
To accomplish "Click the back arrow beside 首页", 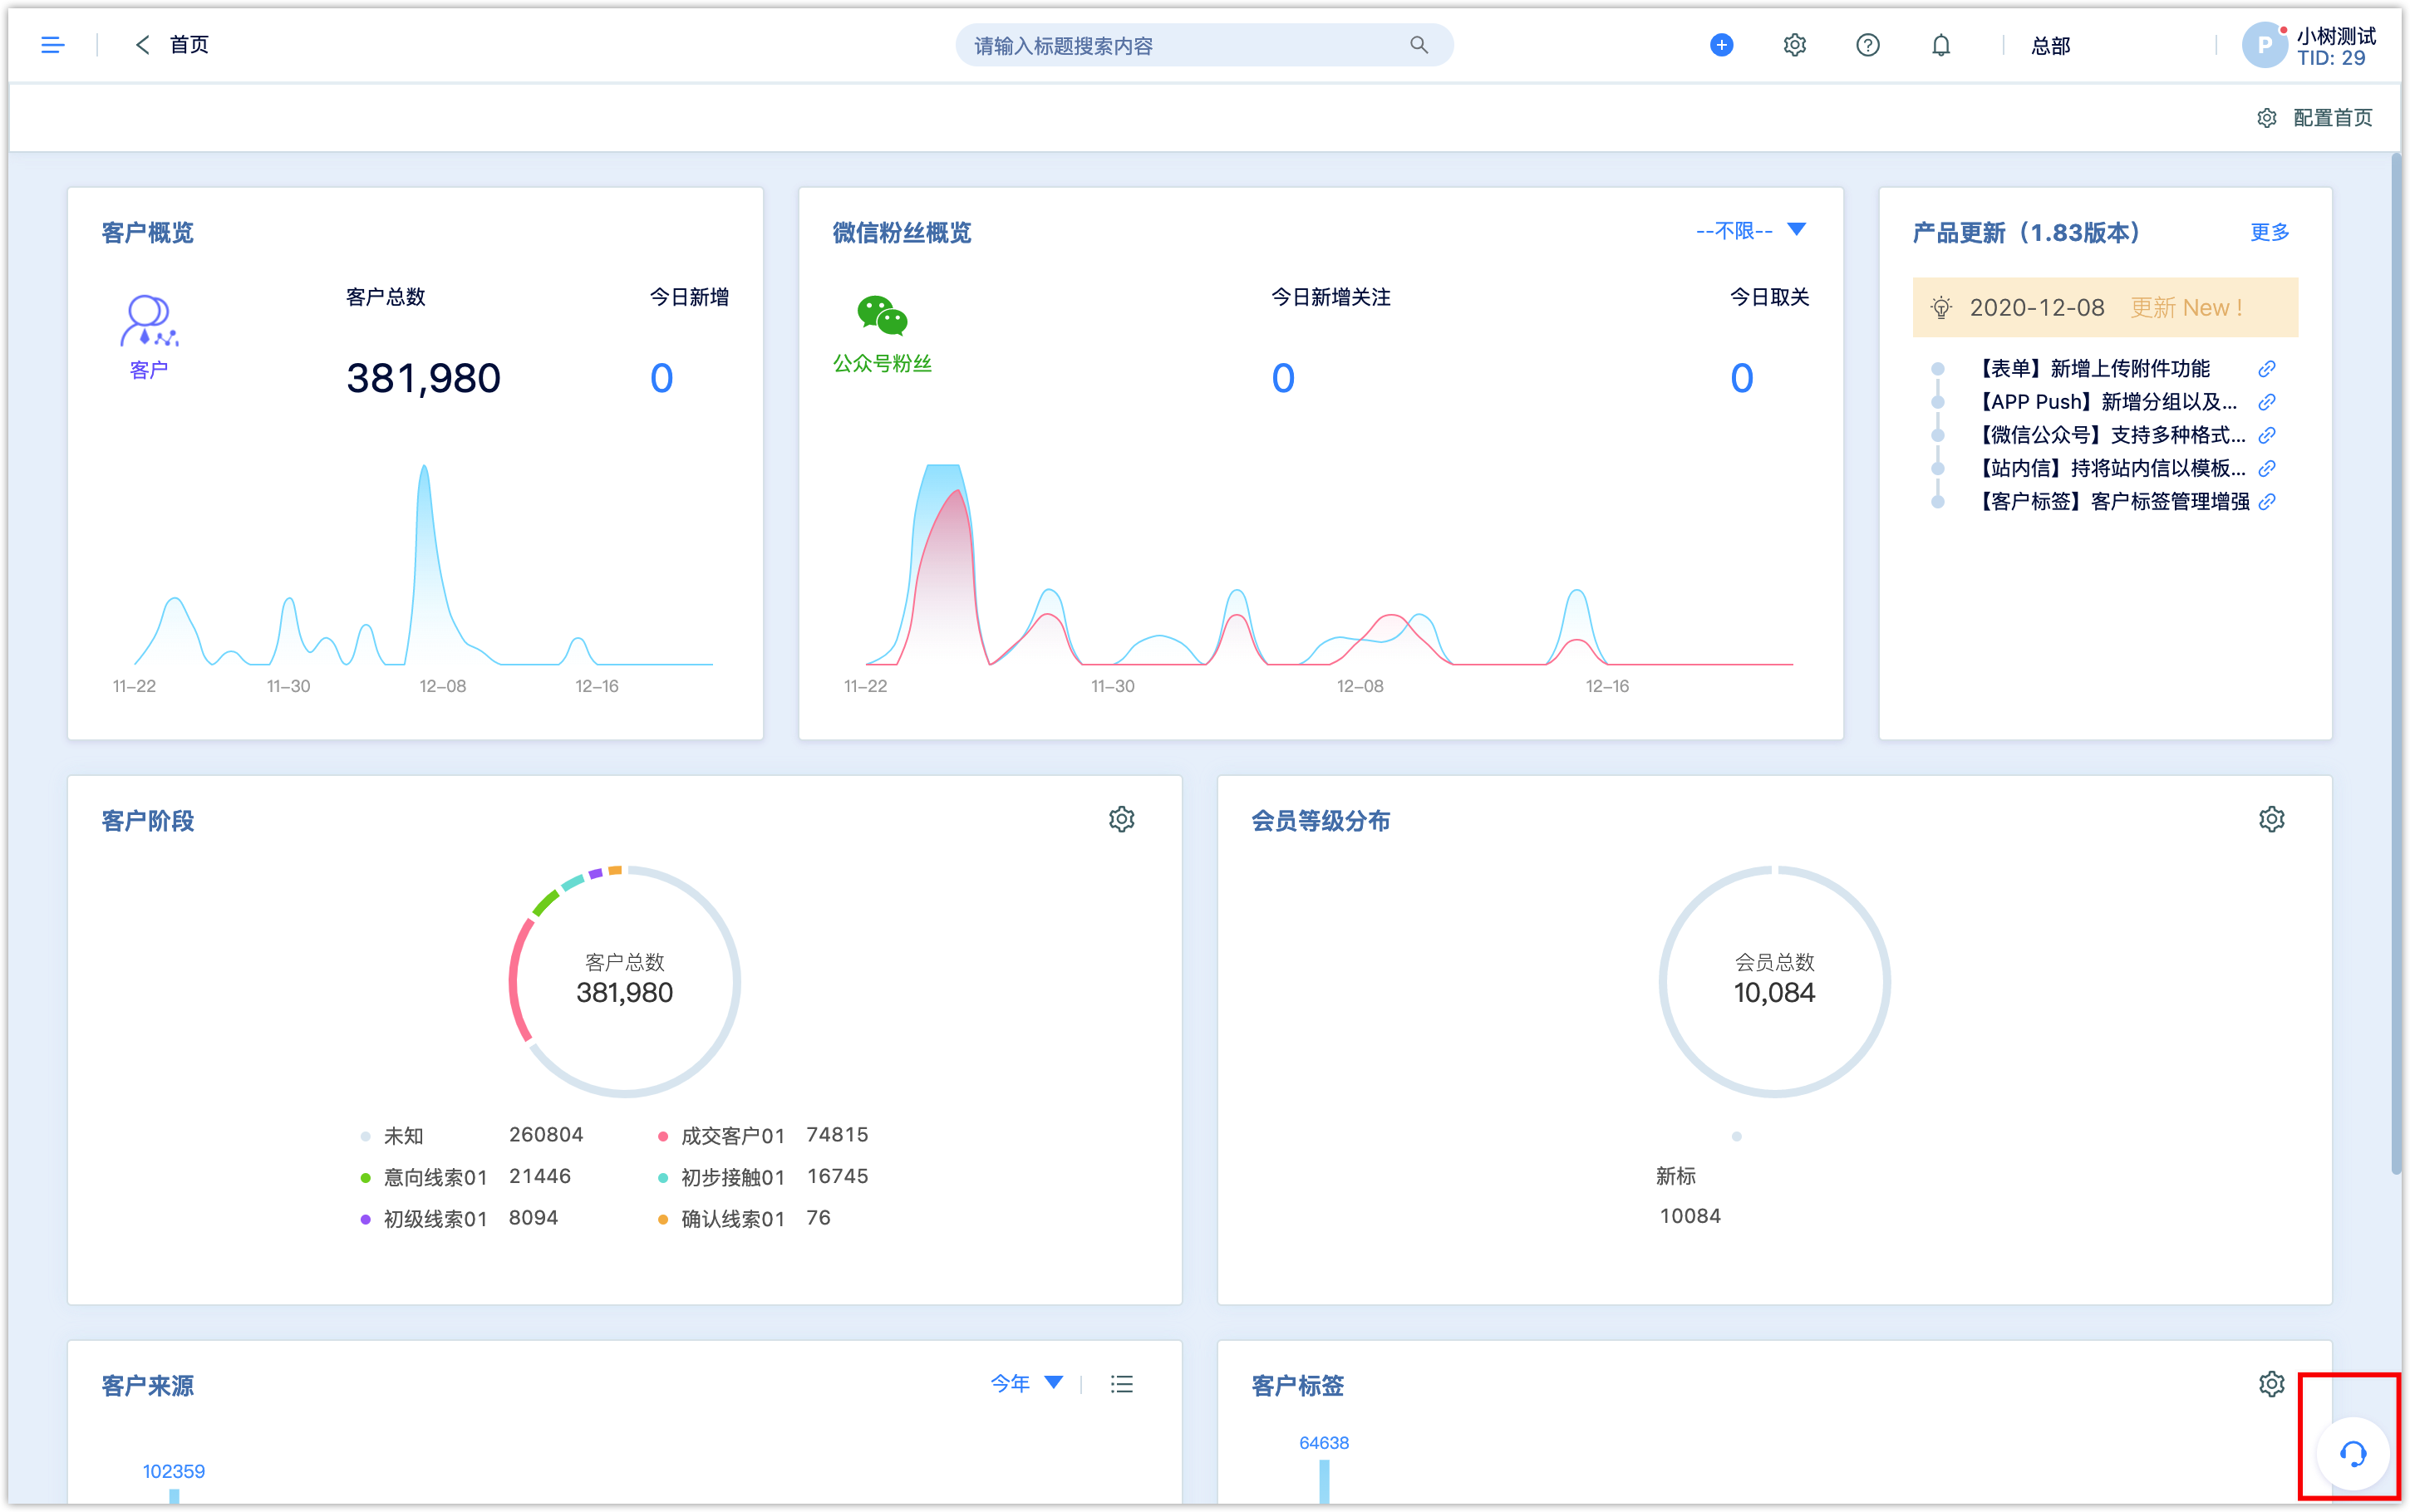I will pyautogui.click(x=142, y=45).
